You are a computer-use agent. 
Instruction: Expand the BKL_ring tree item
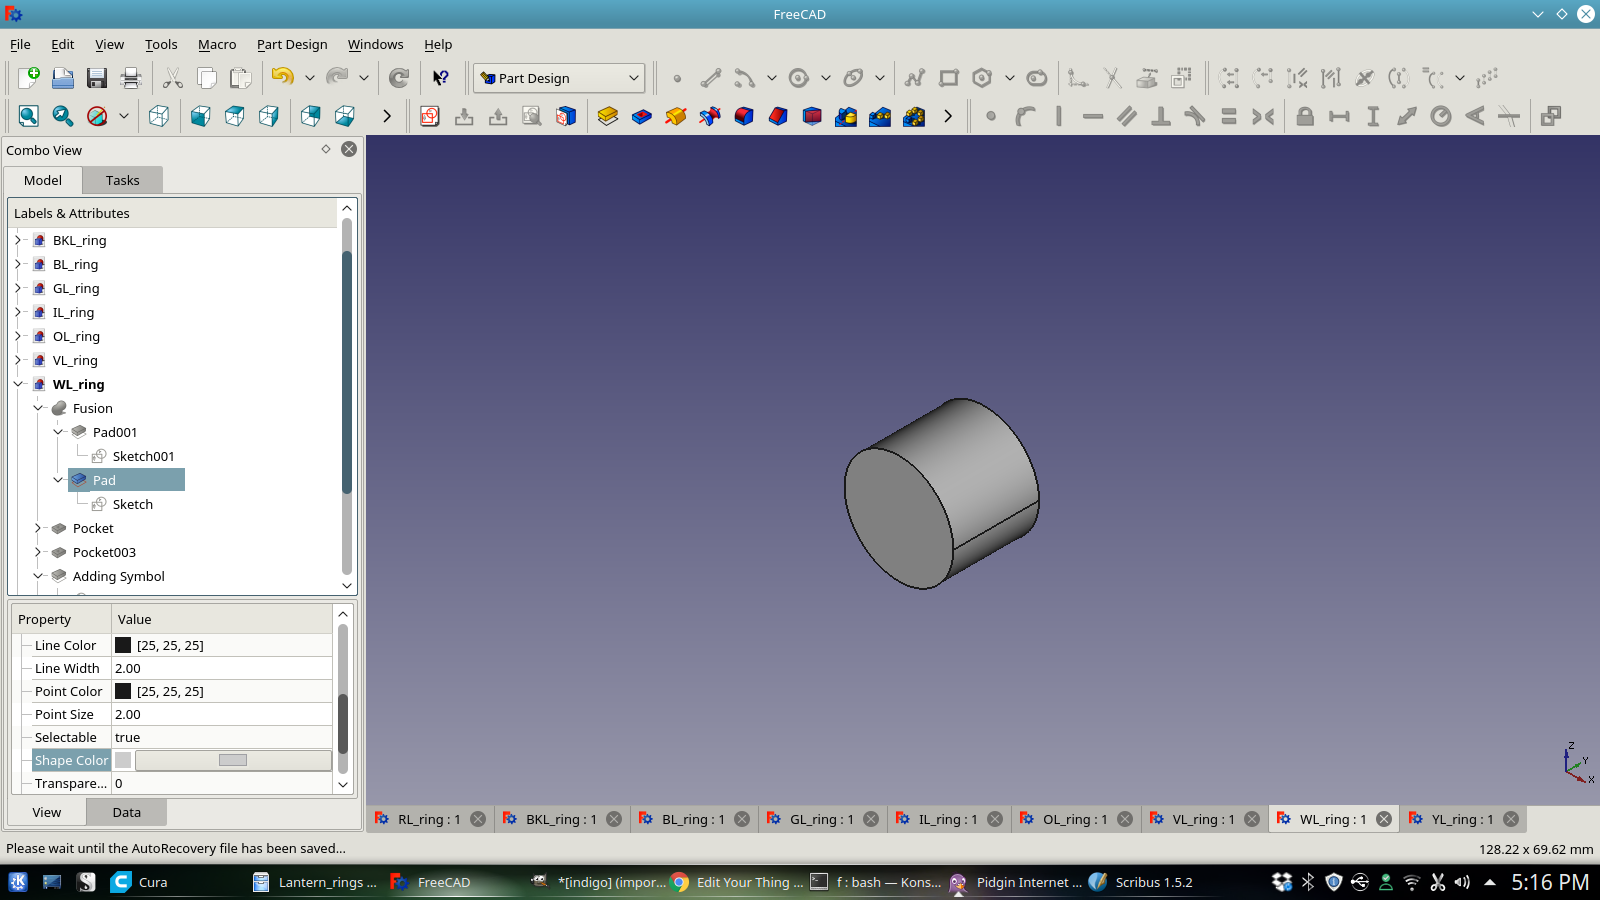(x=18, y=240)
